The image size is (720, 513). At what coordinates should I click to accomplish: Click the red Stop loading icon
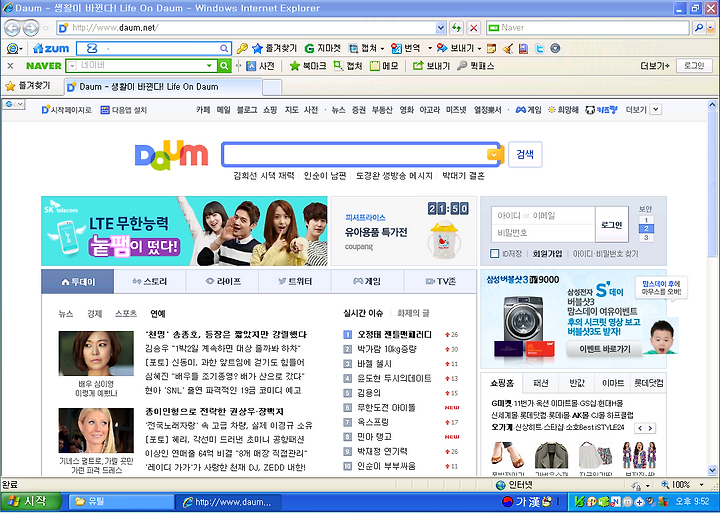coord(473,28)
